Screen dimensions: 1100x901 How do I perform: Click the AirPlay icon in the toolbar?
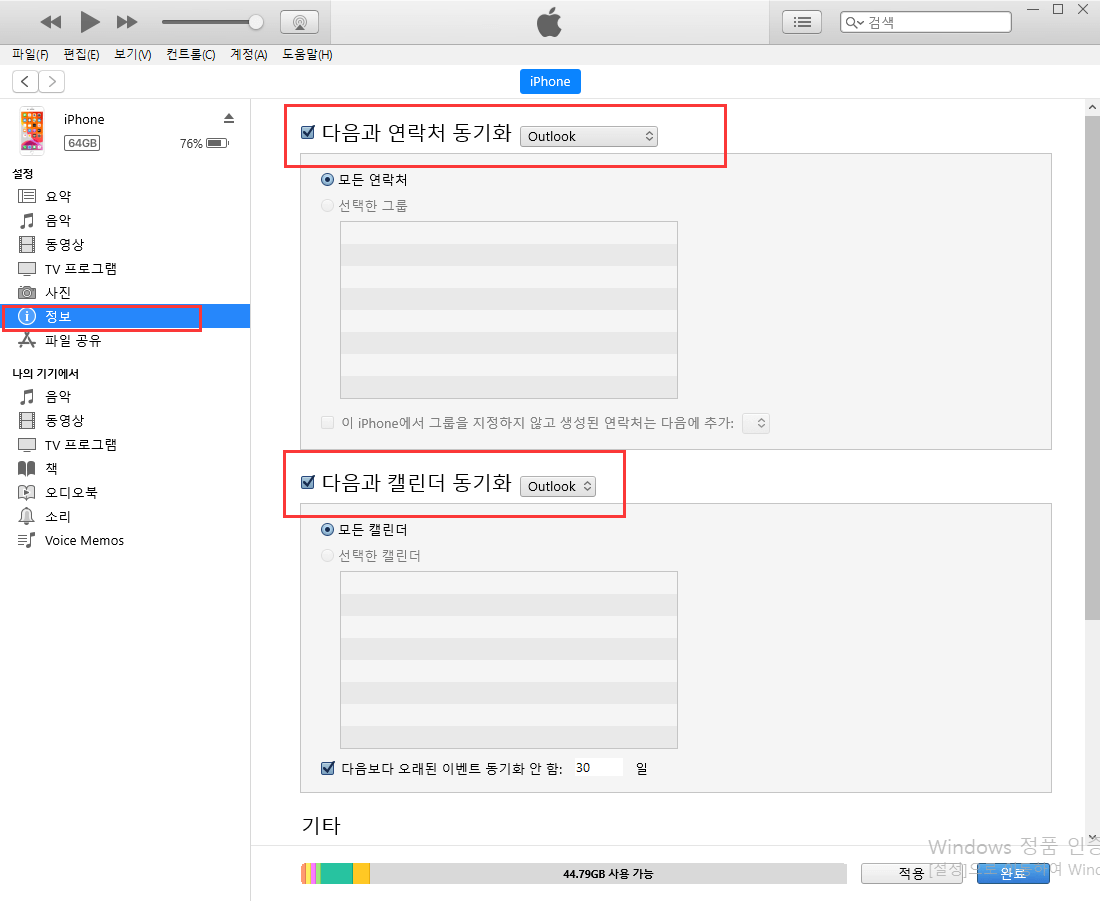click(299, 21)
